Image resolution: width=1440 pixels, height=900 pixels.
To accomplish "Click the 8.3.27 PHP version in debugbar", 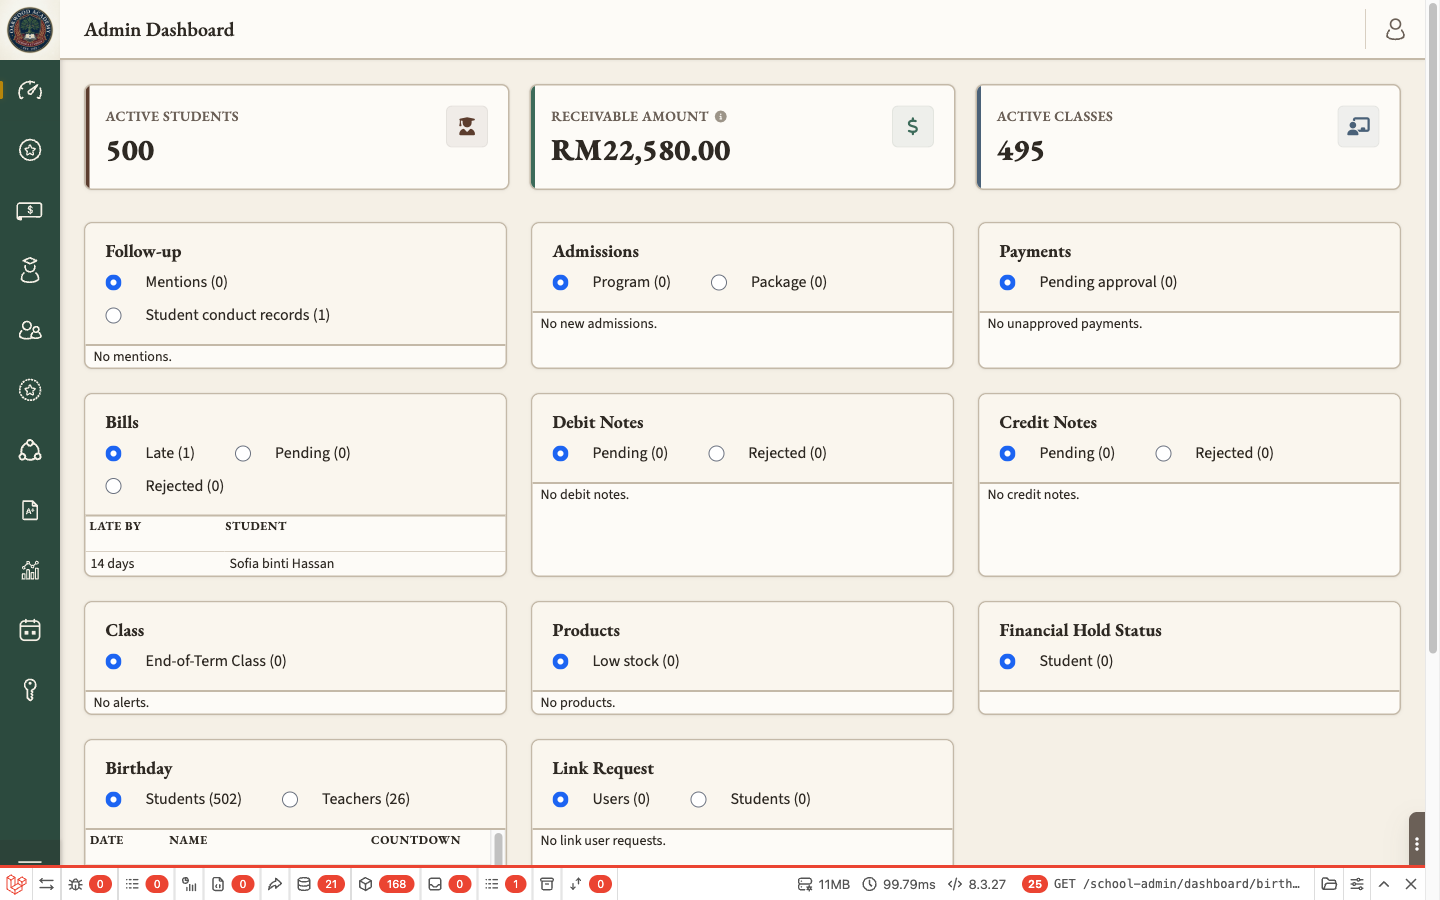I will coord(977,884).
